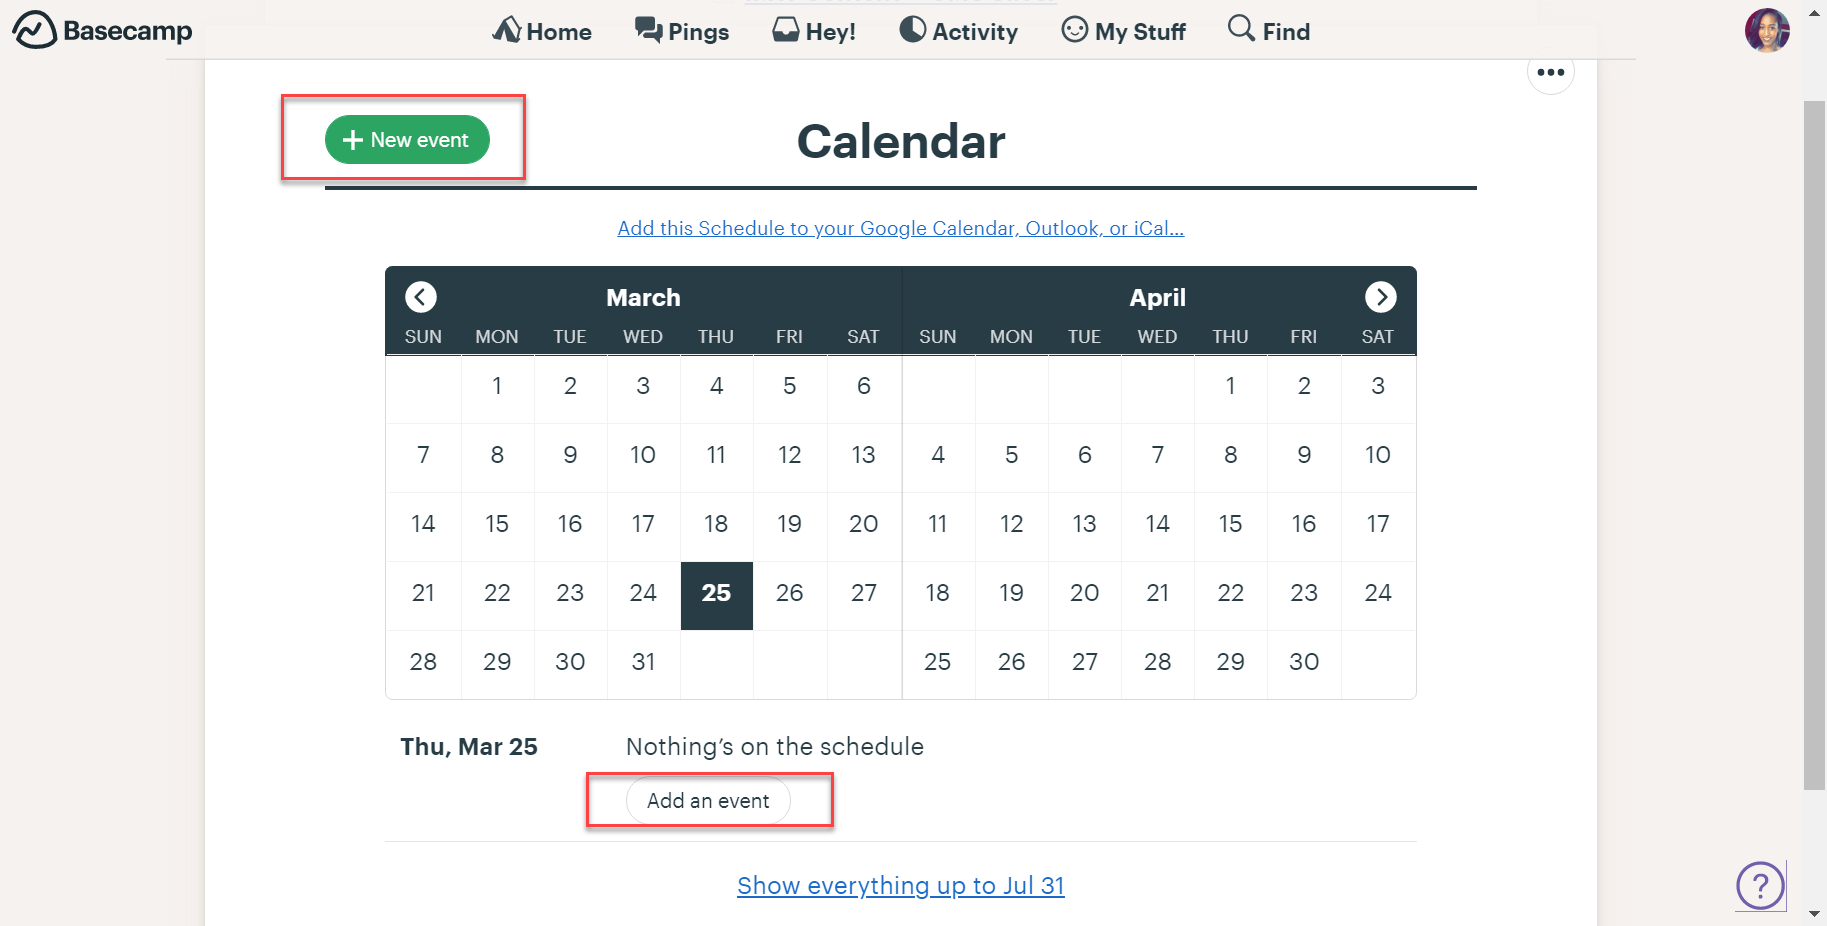Screen dimensions: 1827x926
Task: Open the help question mark icon
Action: click(1760, 886)
